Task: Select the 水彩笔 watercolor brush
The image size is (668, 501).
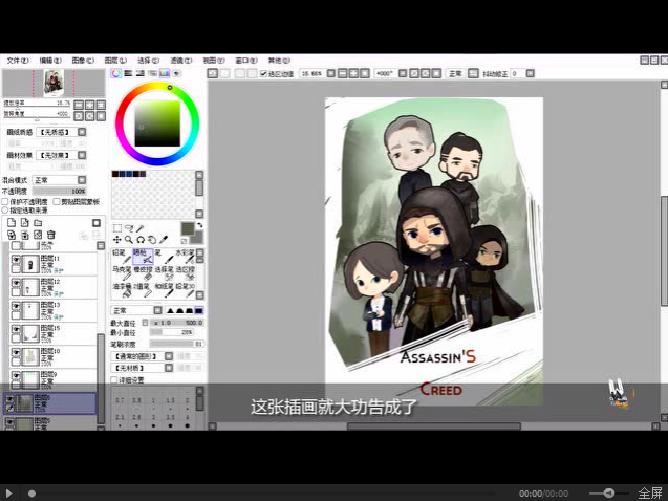Action: point(185,256)
